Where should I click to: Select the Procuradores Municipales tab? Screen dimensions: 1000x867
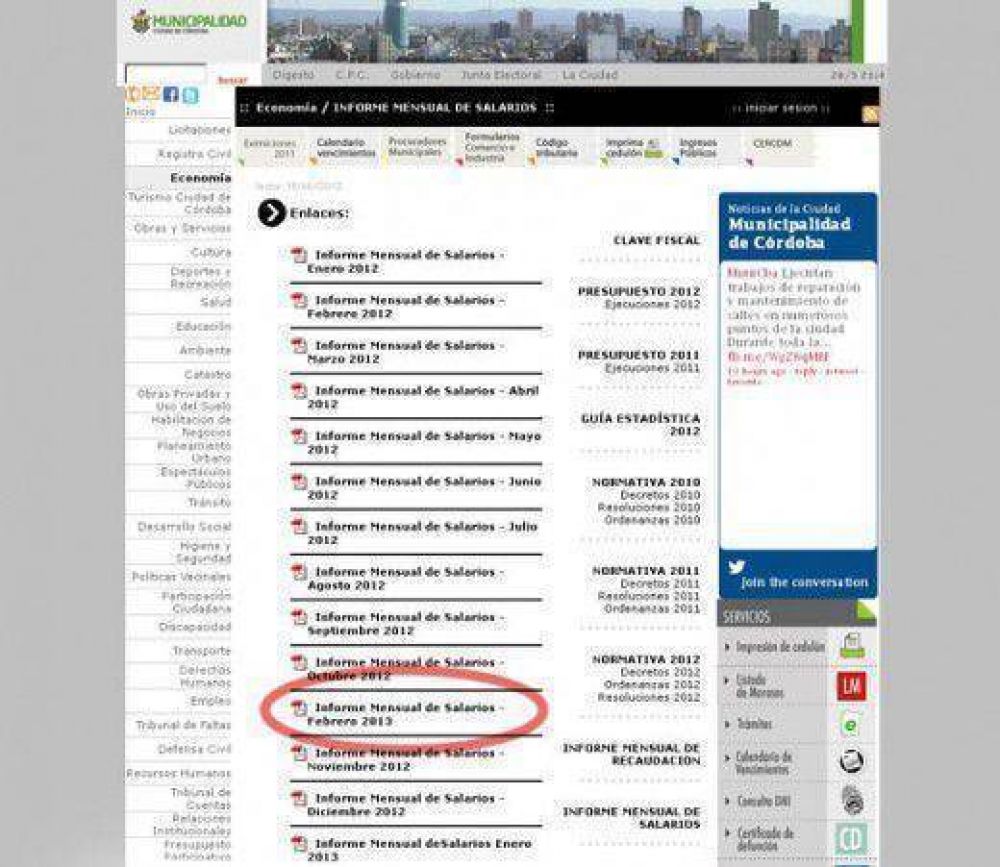click(x=418, y=147)
